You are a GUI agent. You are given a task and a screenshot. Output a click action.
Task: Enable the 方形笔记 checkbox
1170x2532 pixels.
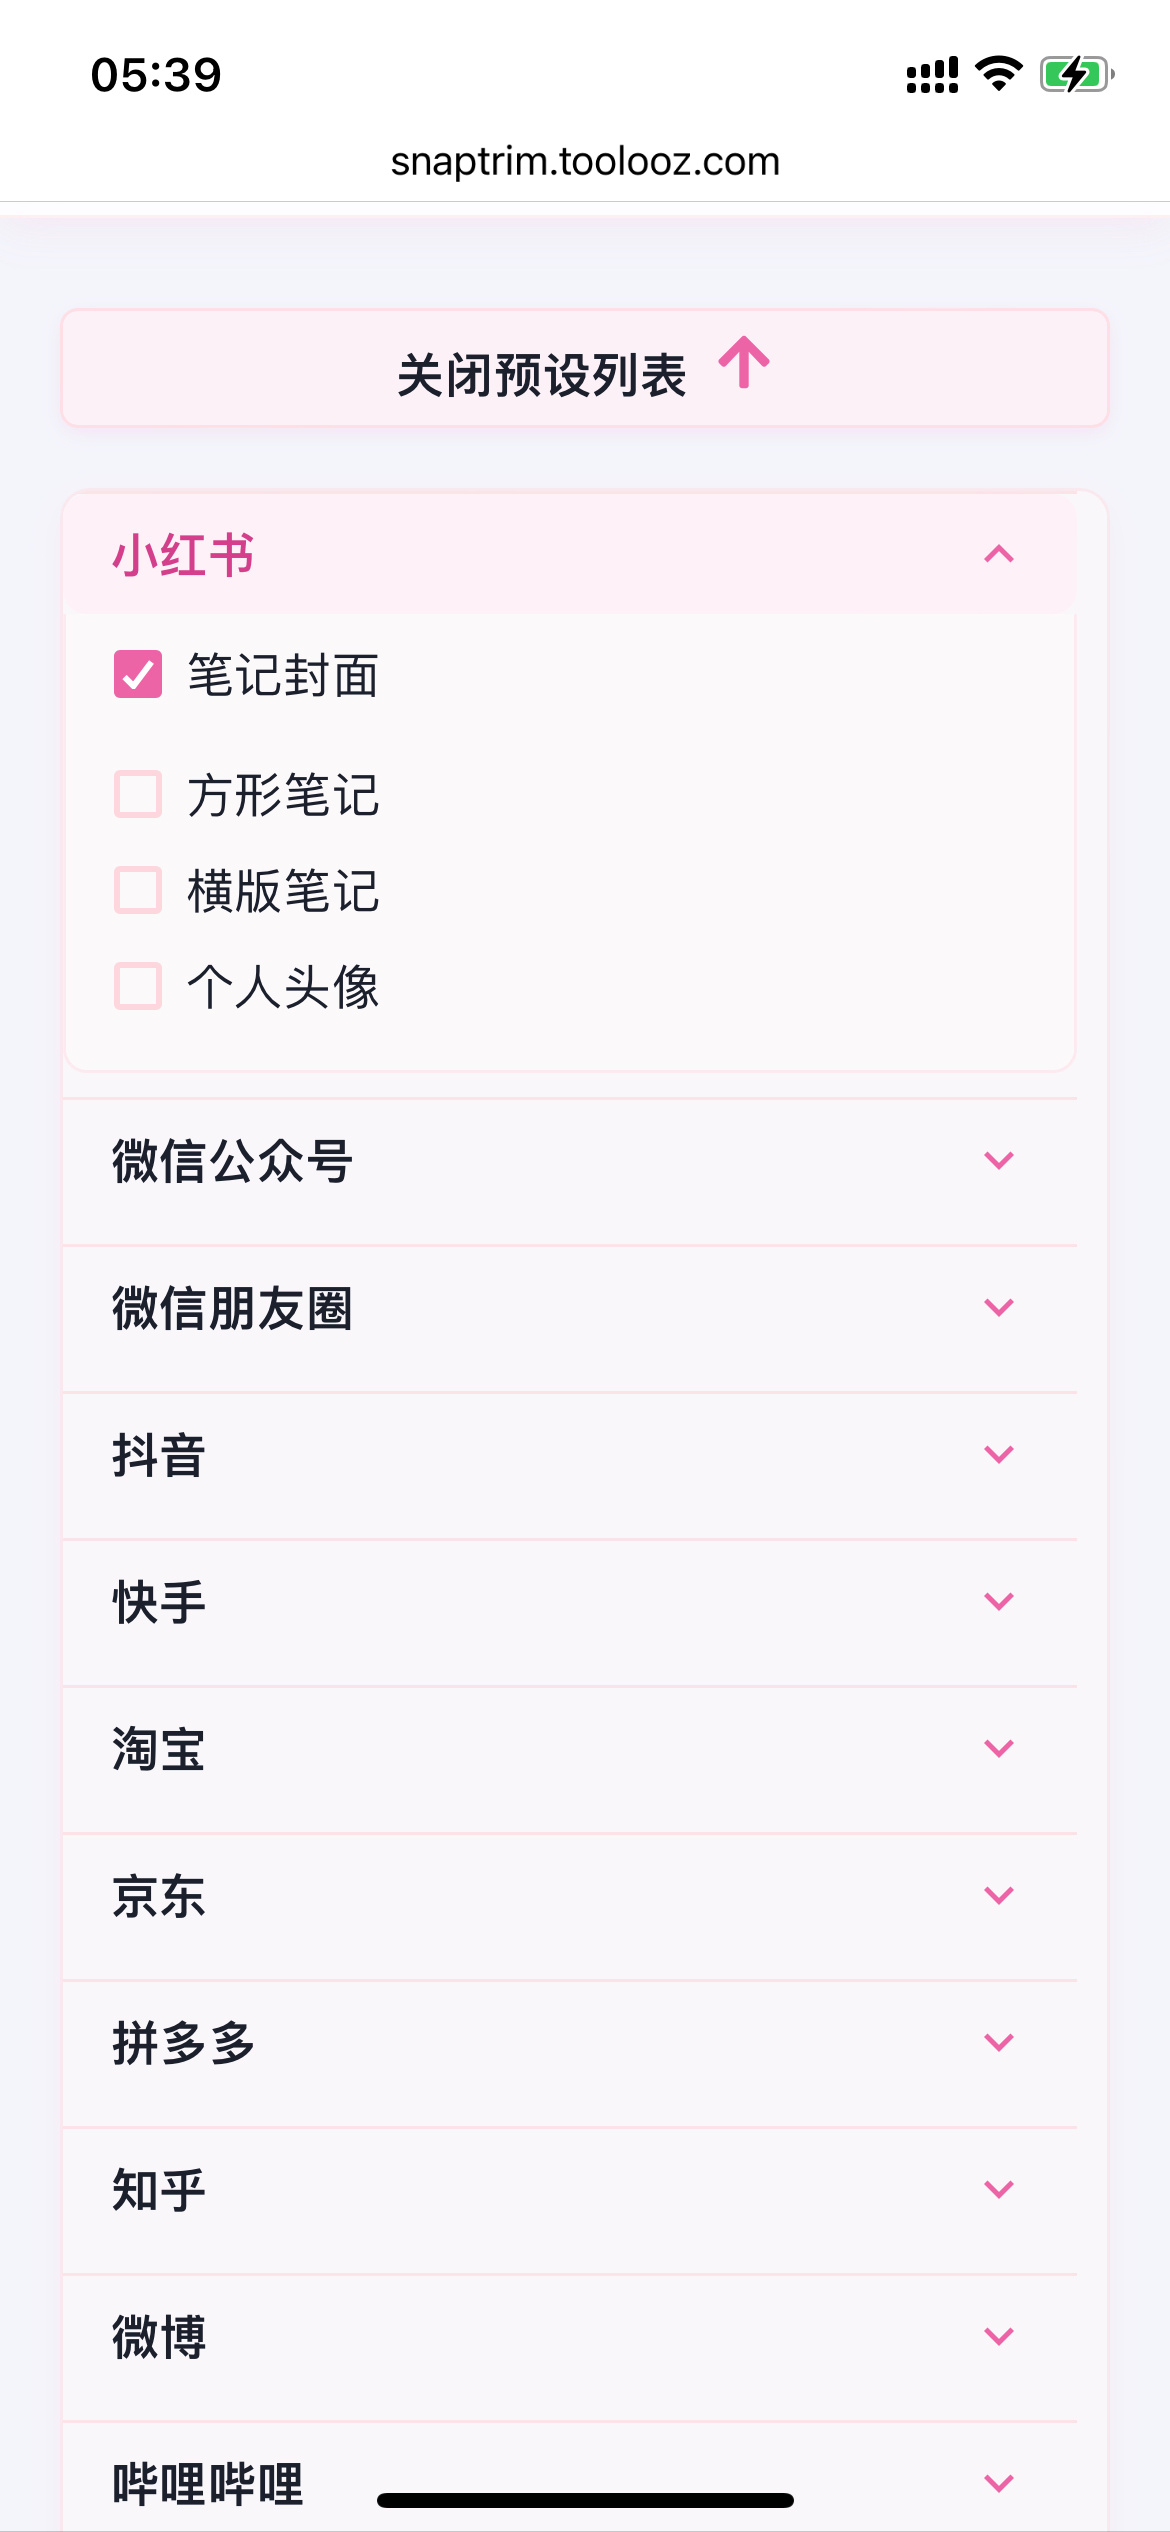[x=138, y=795]
